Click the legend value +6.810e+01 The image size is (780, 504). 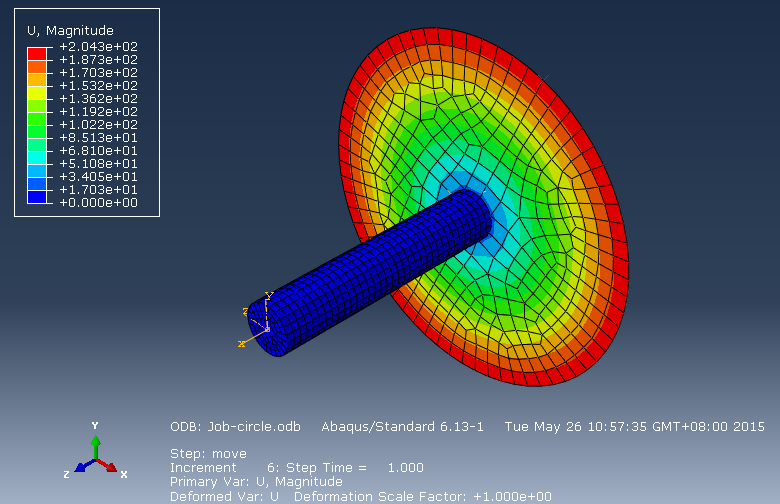pyautogui.click(x=98, y=150)
